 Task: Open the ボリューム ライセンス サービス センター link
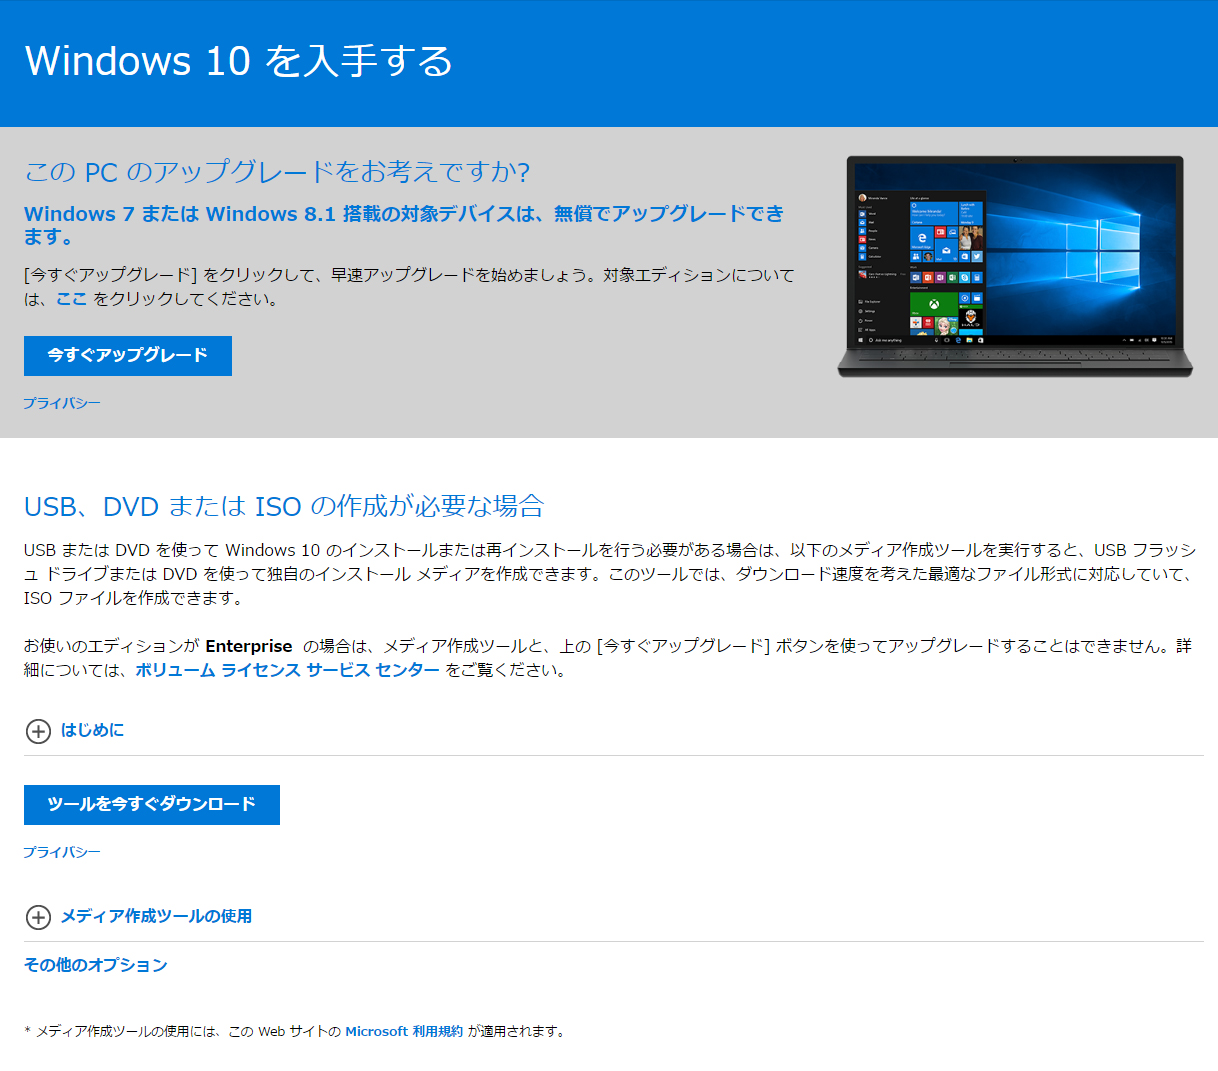click(288, 670)
